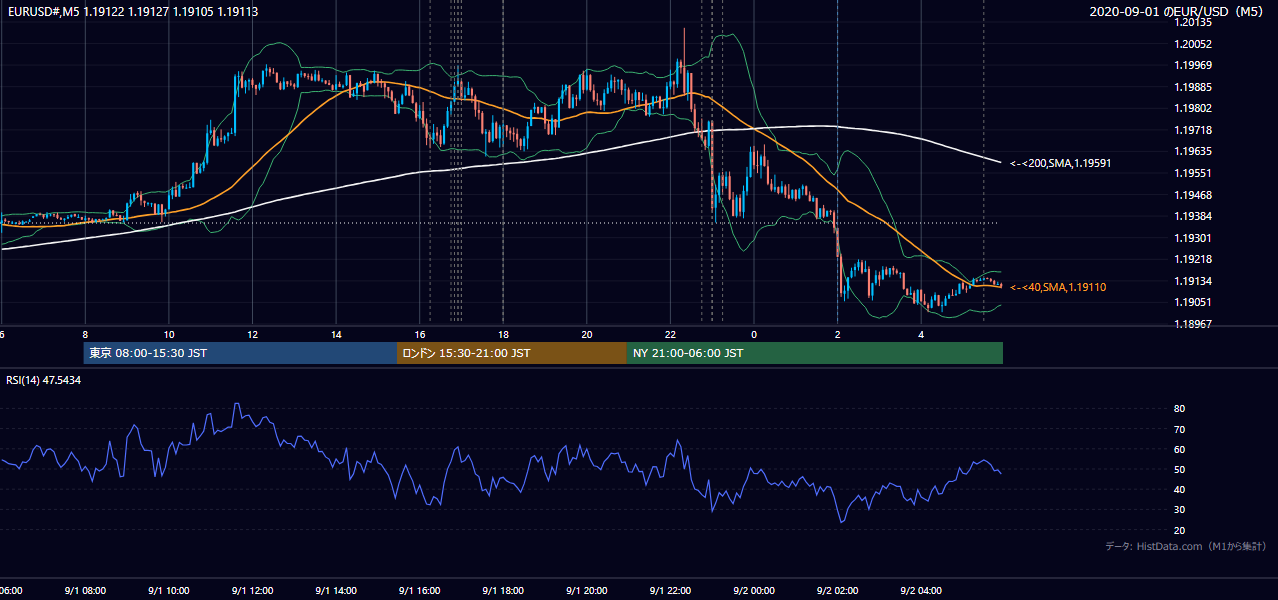Click the HistData.com data source credit

tap(1186, 546)
